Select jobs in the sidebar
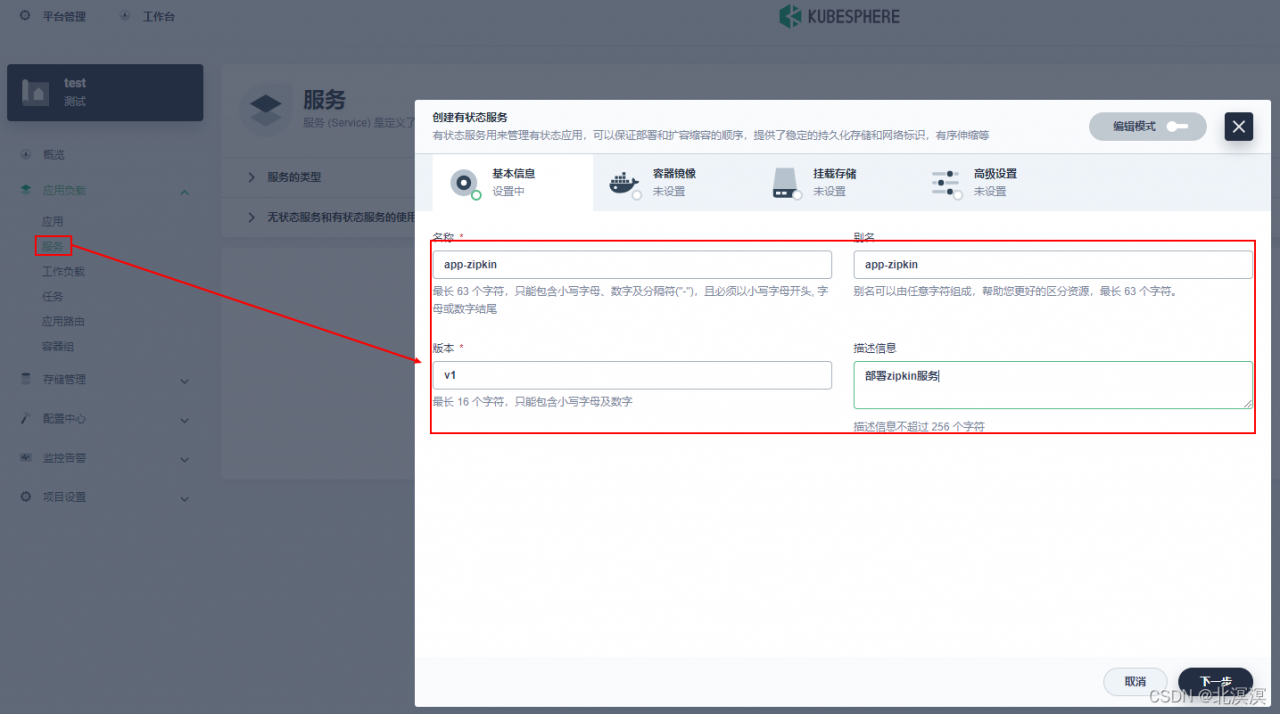1280x714 pixels. [52, 296]
